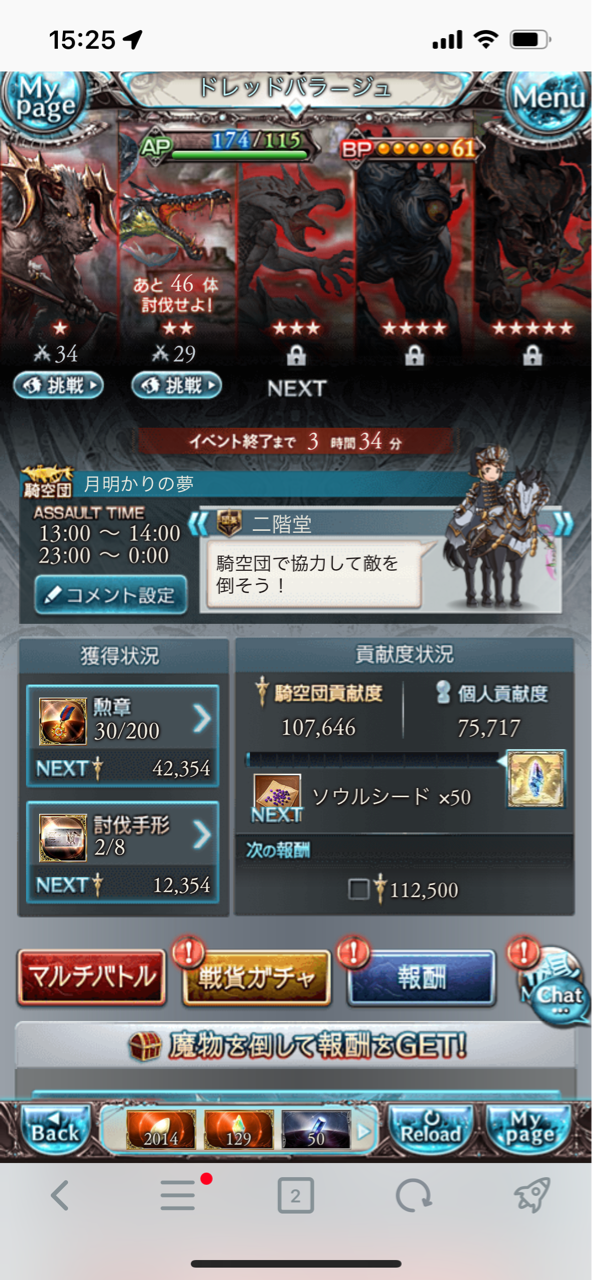Open the 報酬 rewards tab

(421, 977)
